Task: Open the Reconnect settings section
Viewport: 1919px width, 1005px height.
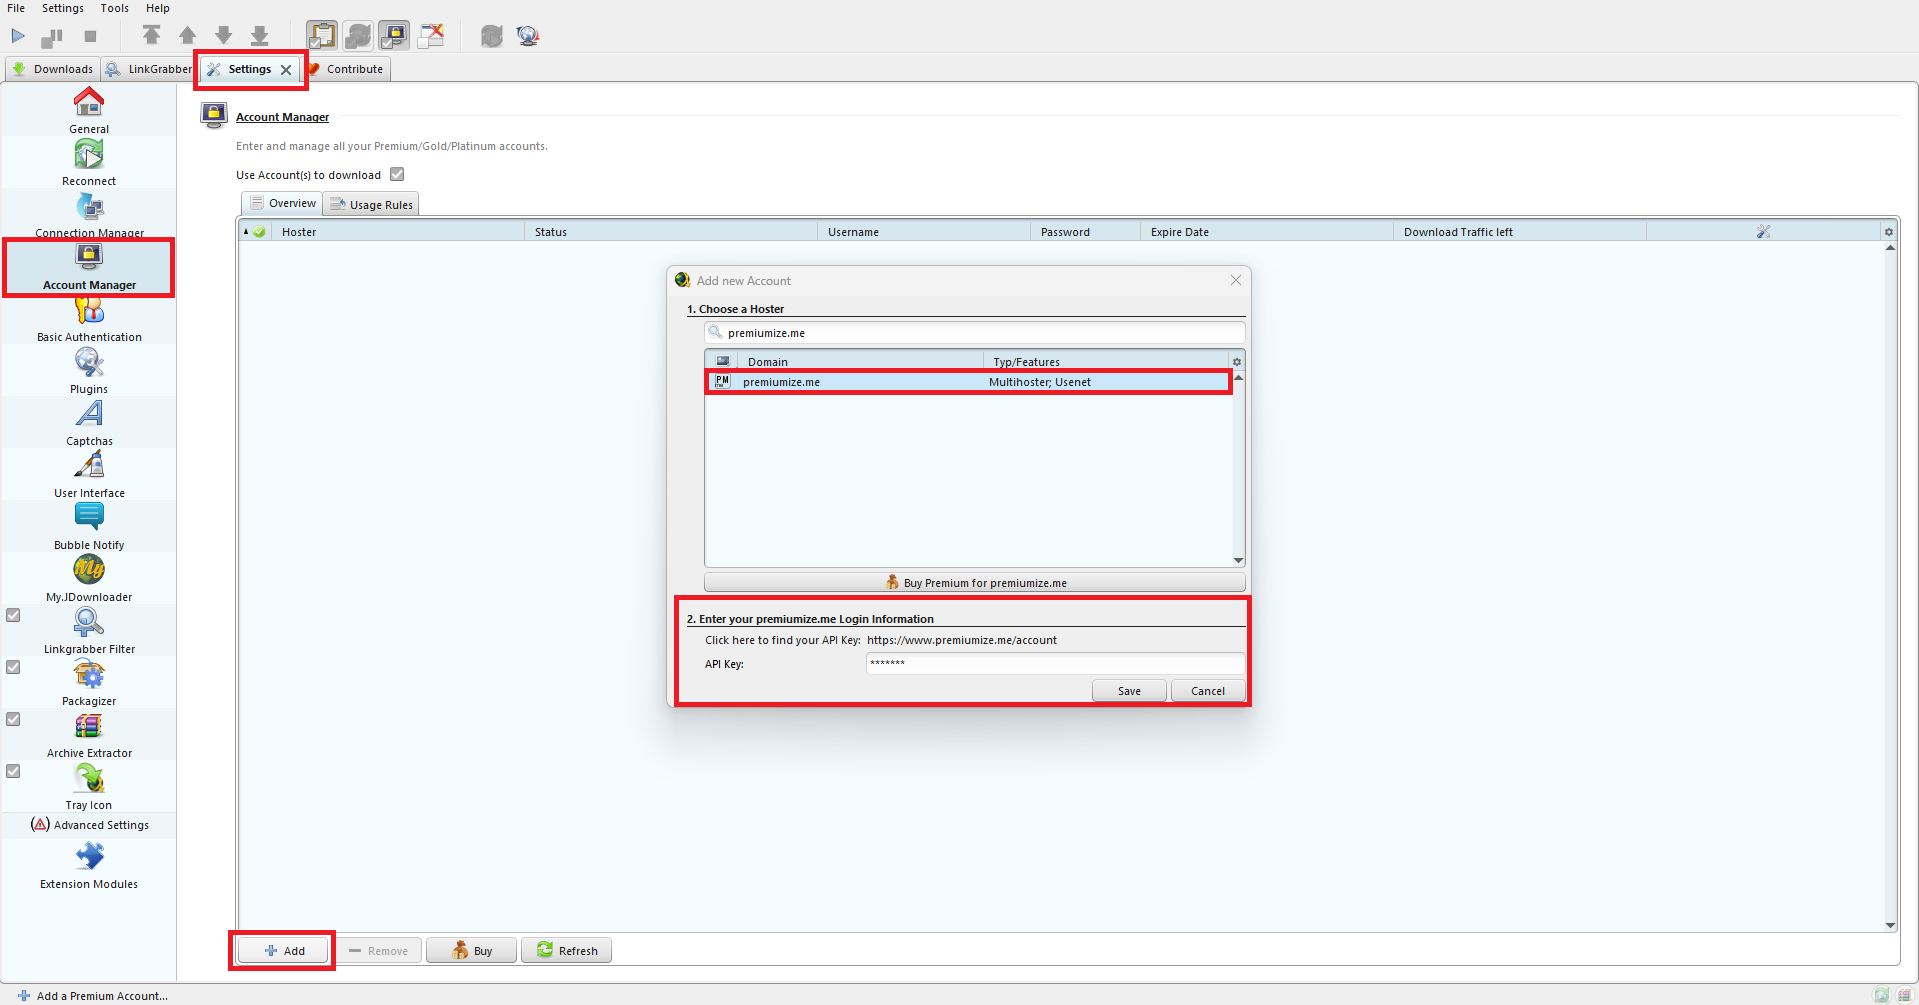Action: point(89,162)
